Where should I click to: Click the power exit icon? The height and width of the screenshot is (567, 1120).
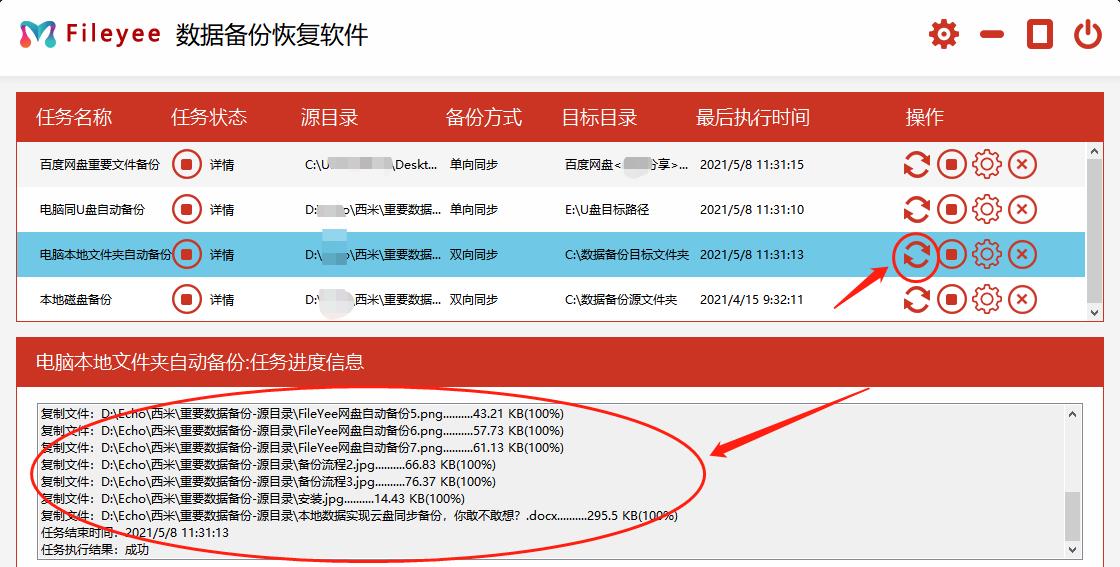[1088, 35]
